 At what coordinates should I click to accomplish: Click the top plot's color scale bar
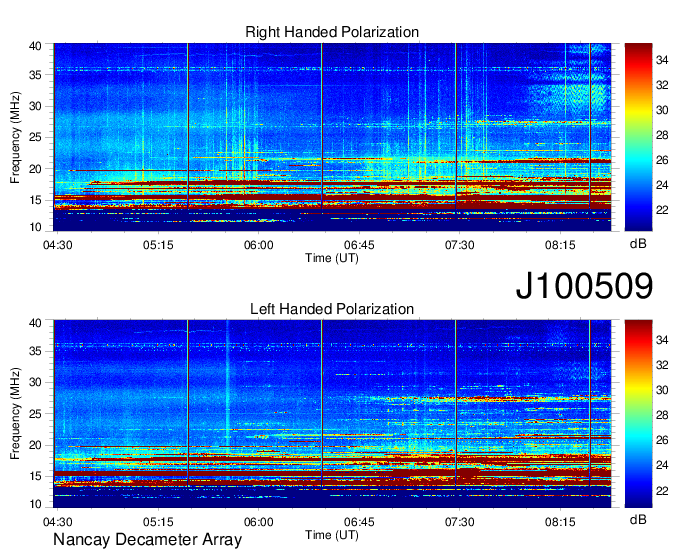click(638, 137)
